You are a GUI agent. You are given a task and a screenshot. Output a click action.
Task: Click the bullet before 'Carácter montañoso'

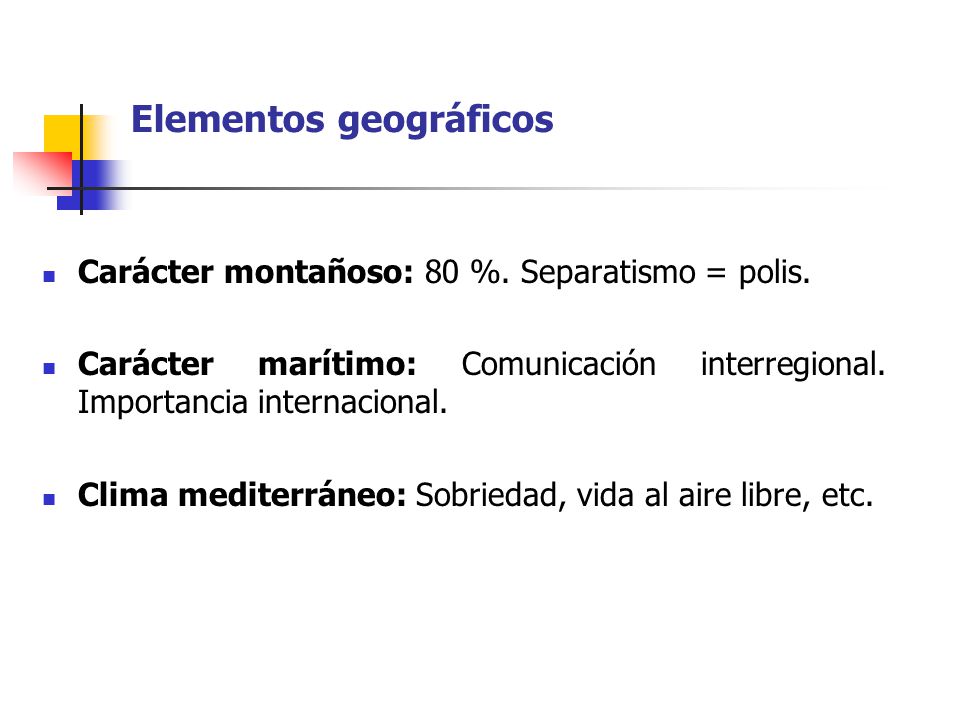coord(50,277)
